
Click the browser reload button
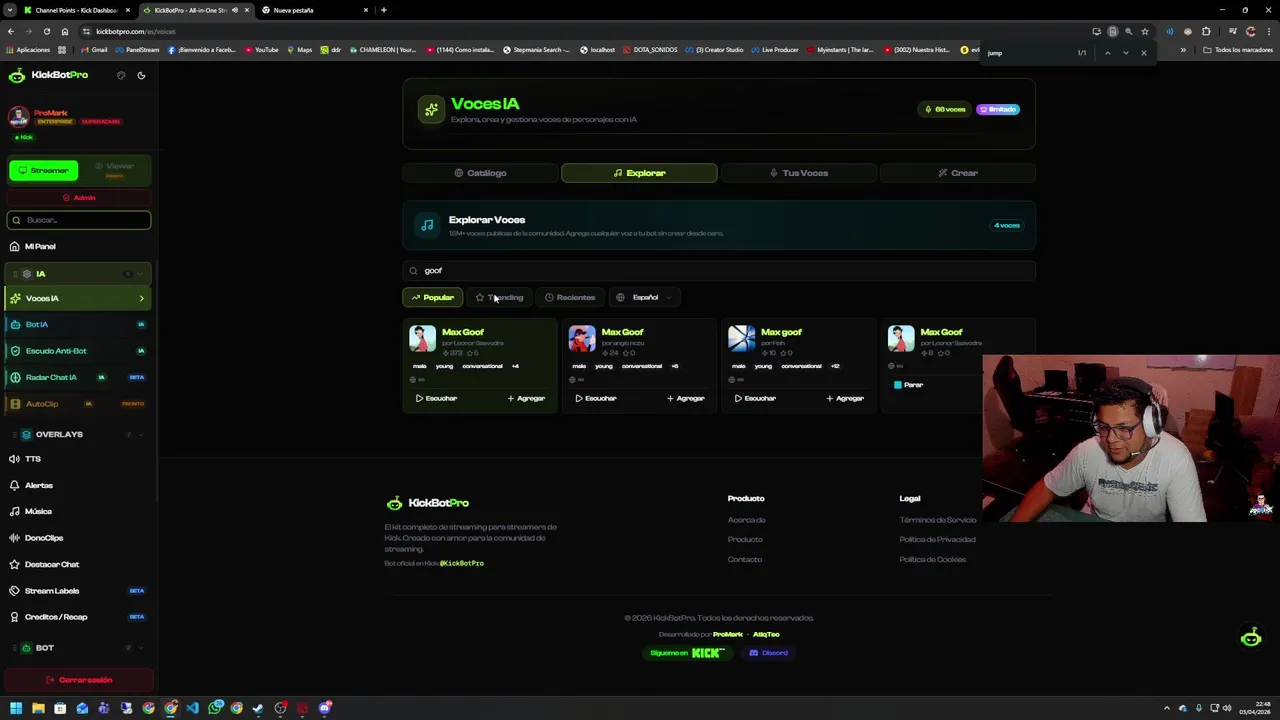click(46, 31)
